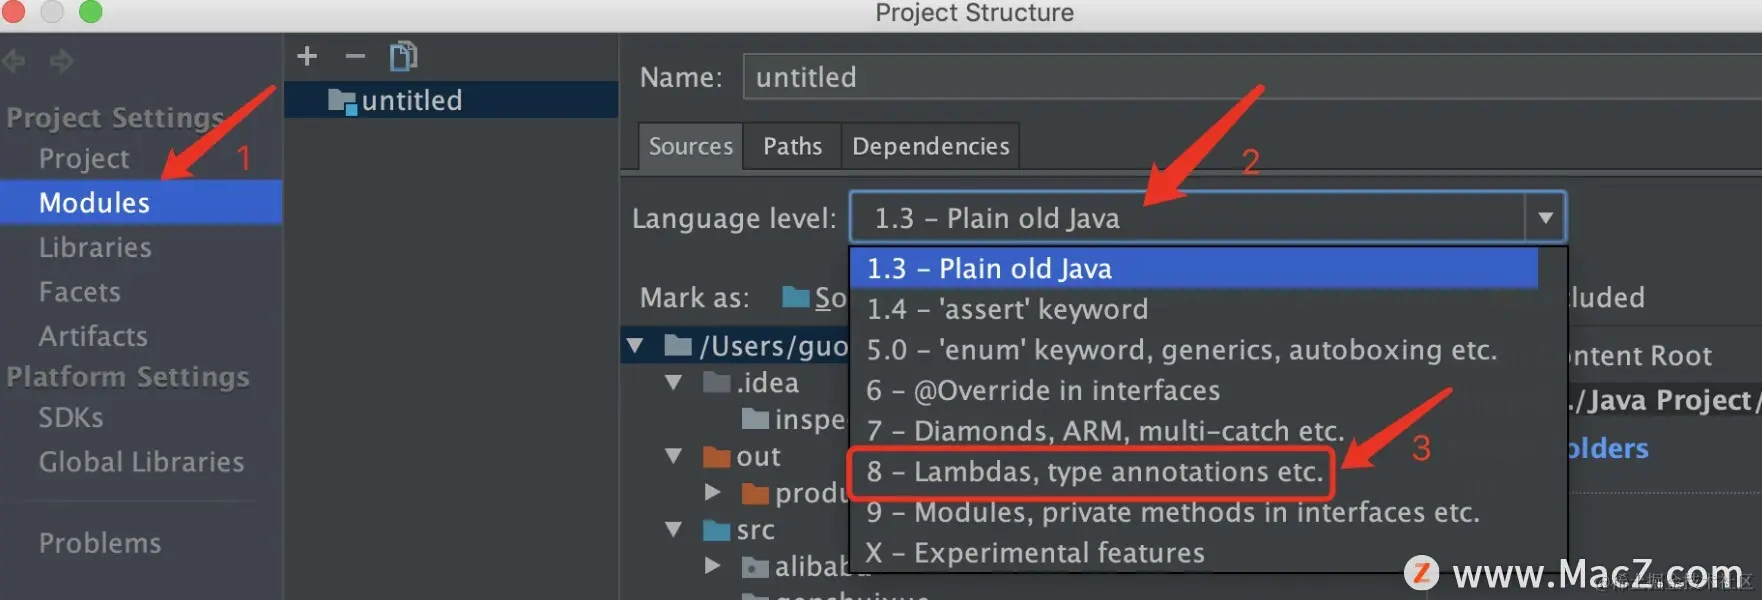Collapse the /Users root folder tree

pos(635,346)
